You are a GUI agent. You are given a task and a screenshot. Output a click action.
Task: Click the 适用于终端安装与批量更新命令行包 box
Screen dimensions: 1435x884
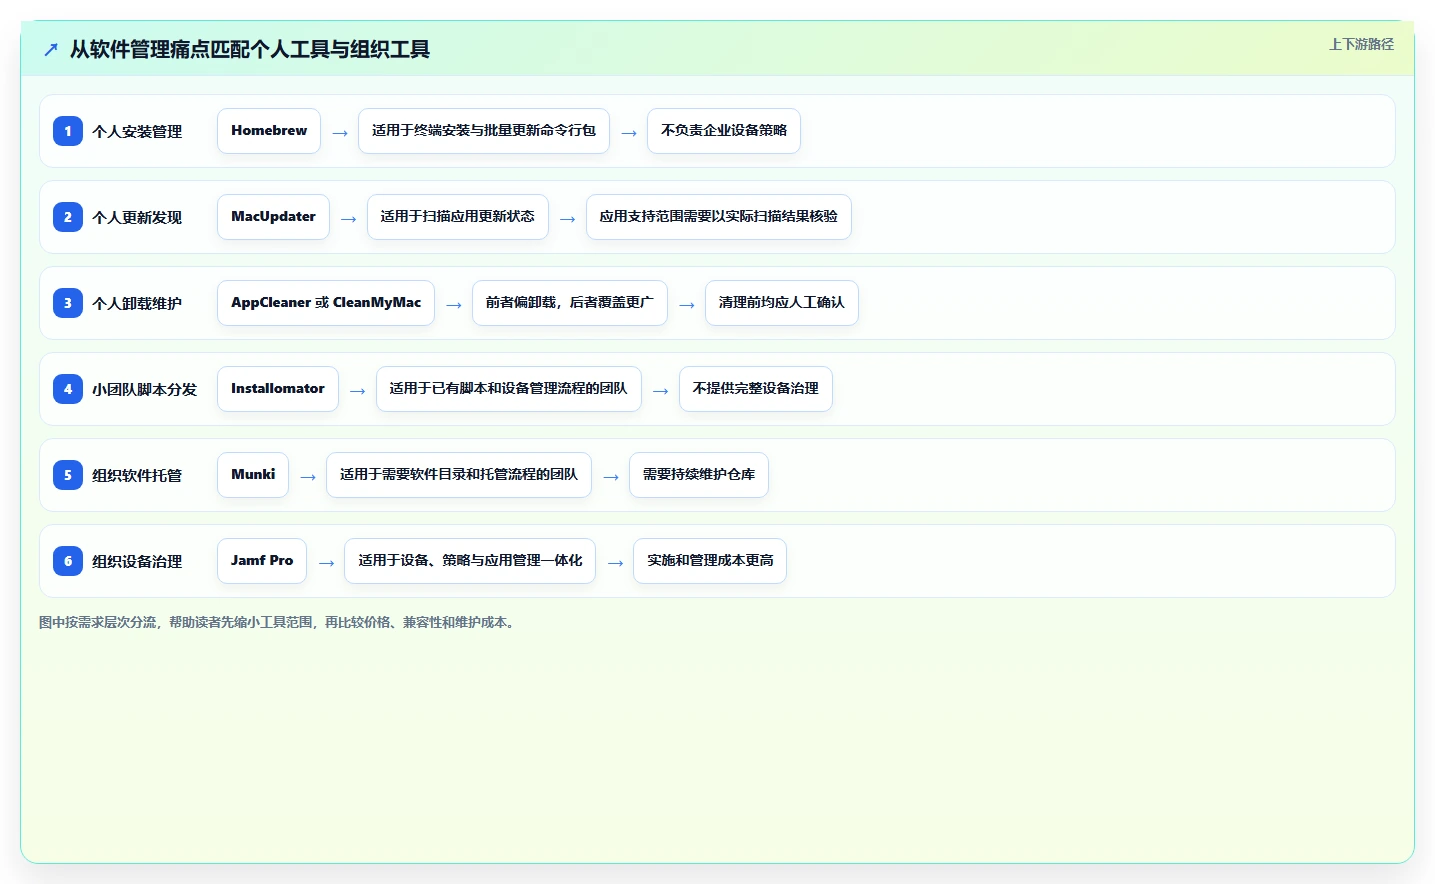tap(484, 131)
